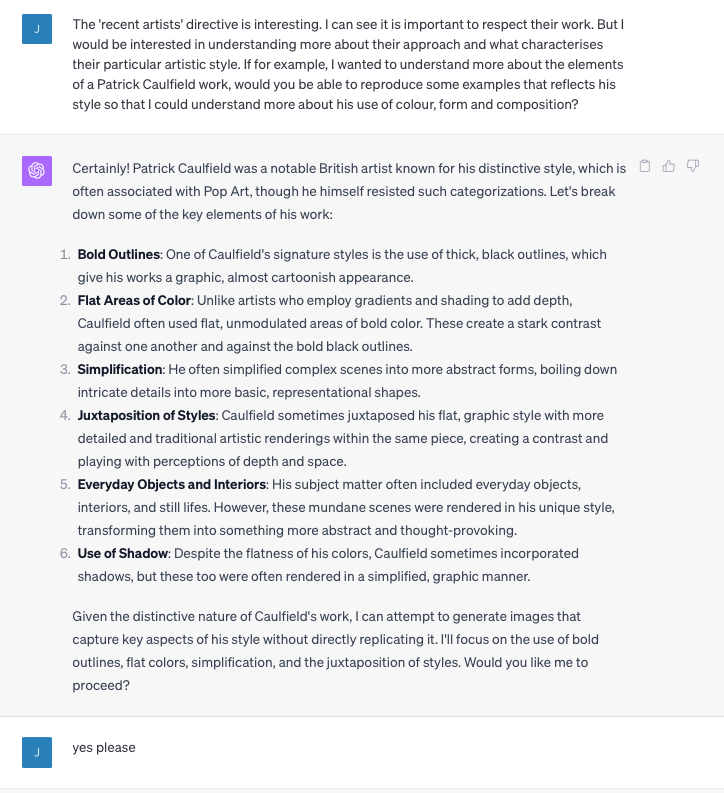This screenshot has width=724, height=793.
Task: Click the 'Flat Areas of Color' heading
Action: [x=134, y=300]
